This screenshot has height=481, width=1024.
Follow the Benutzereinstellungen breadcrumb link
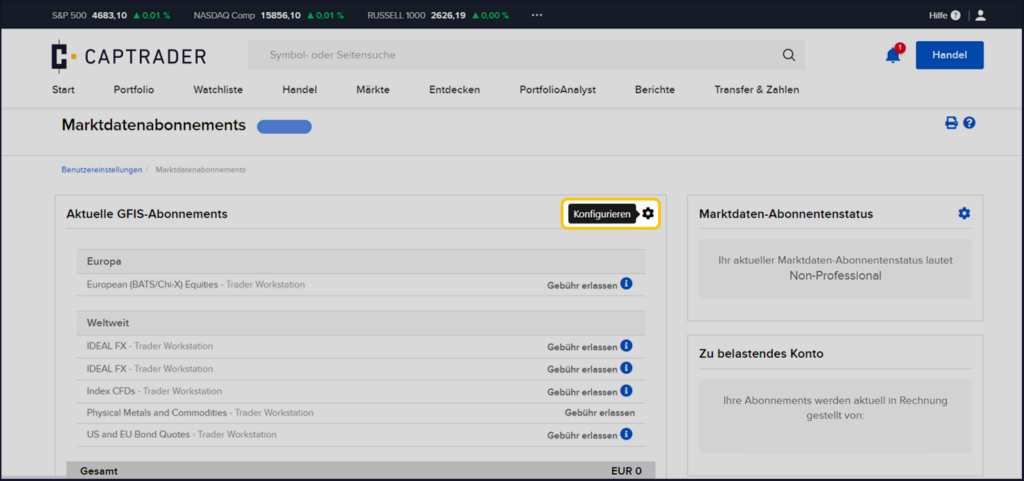102,170
